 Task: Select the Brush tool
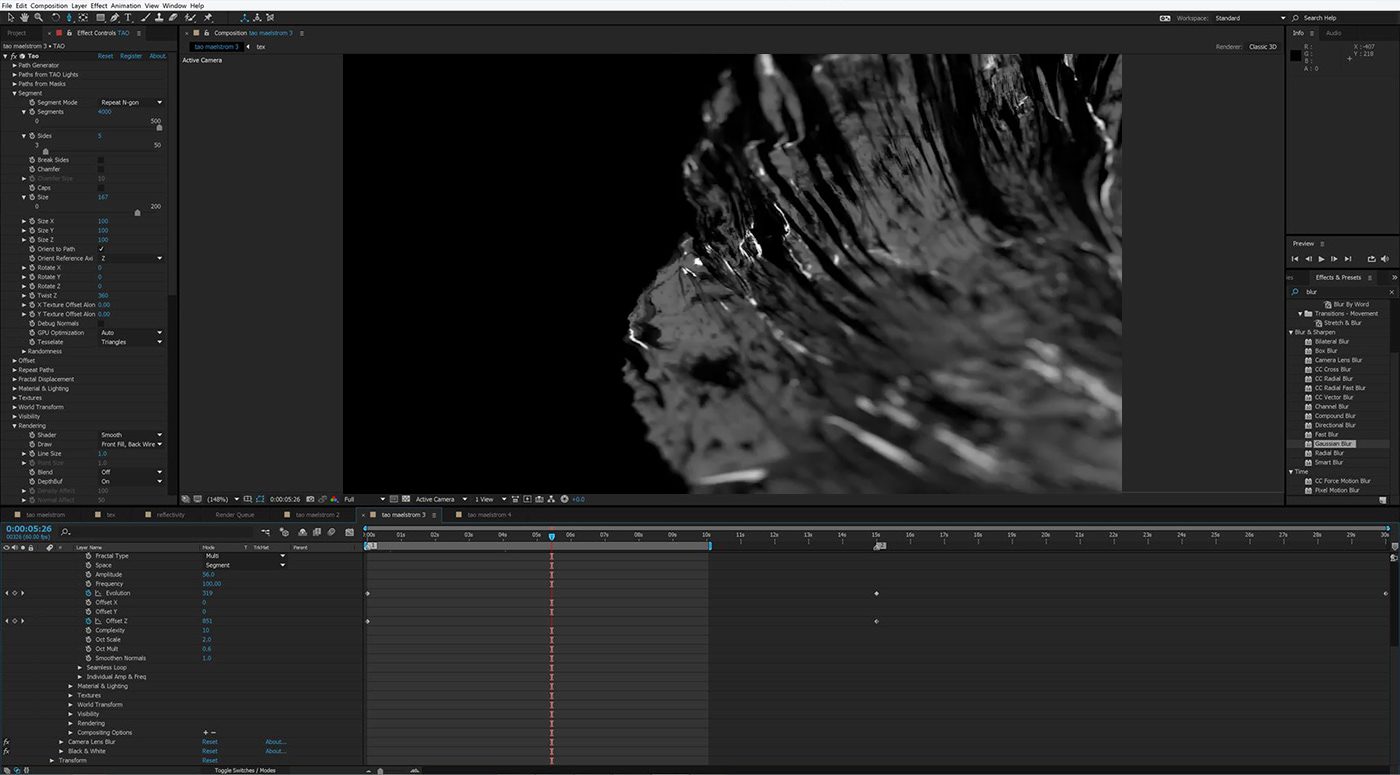tap(146, 17)
